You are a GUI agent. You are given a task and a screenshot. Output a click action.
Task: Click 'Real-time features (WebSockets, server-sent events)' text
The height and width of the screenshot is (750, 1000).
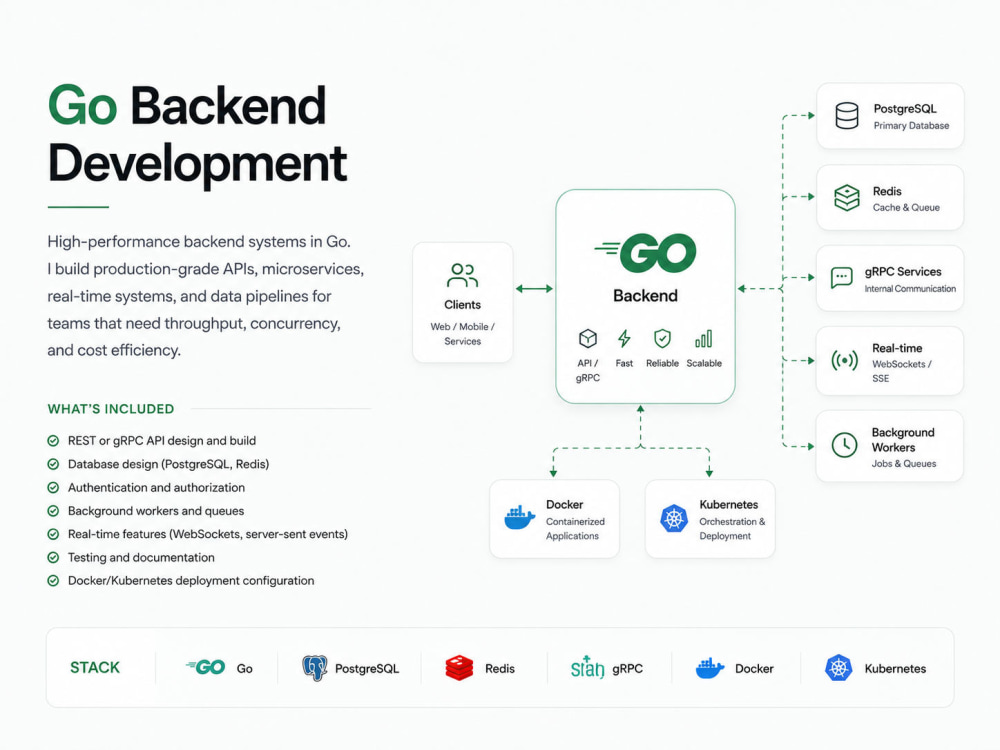(x=208, y=534)
